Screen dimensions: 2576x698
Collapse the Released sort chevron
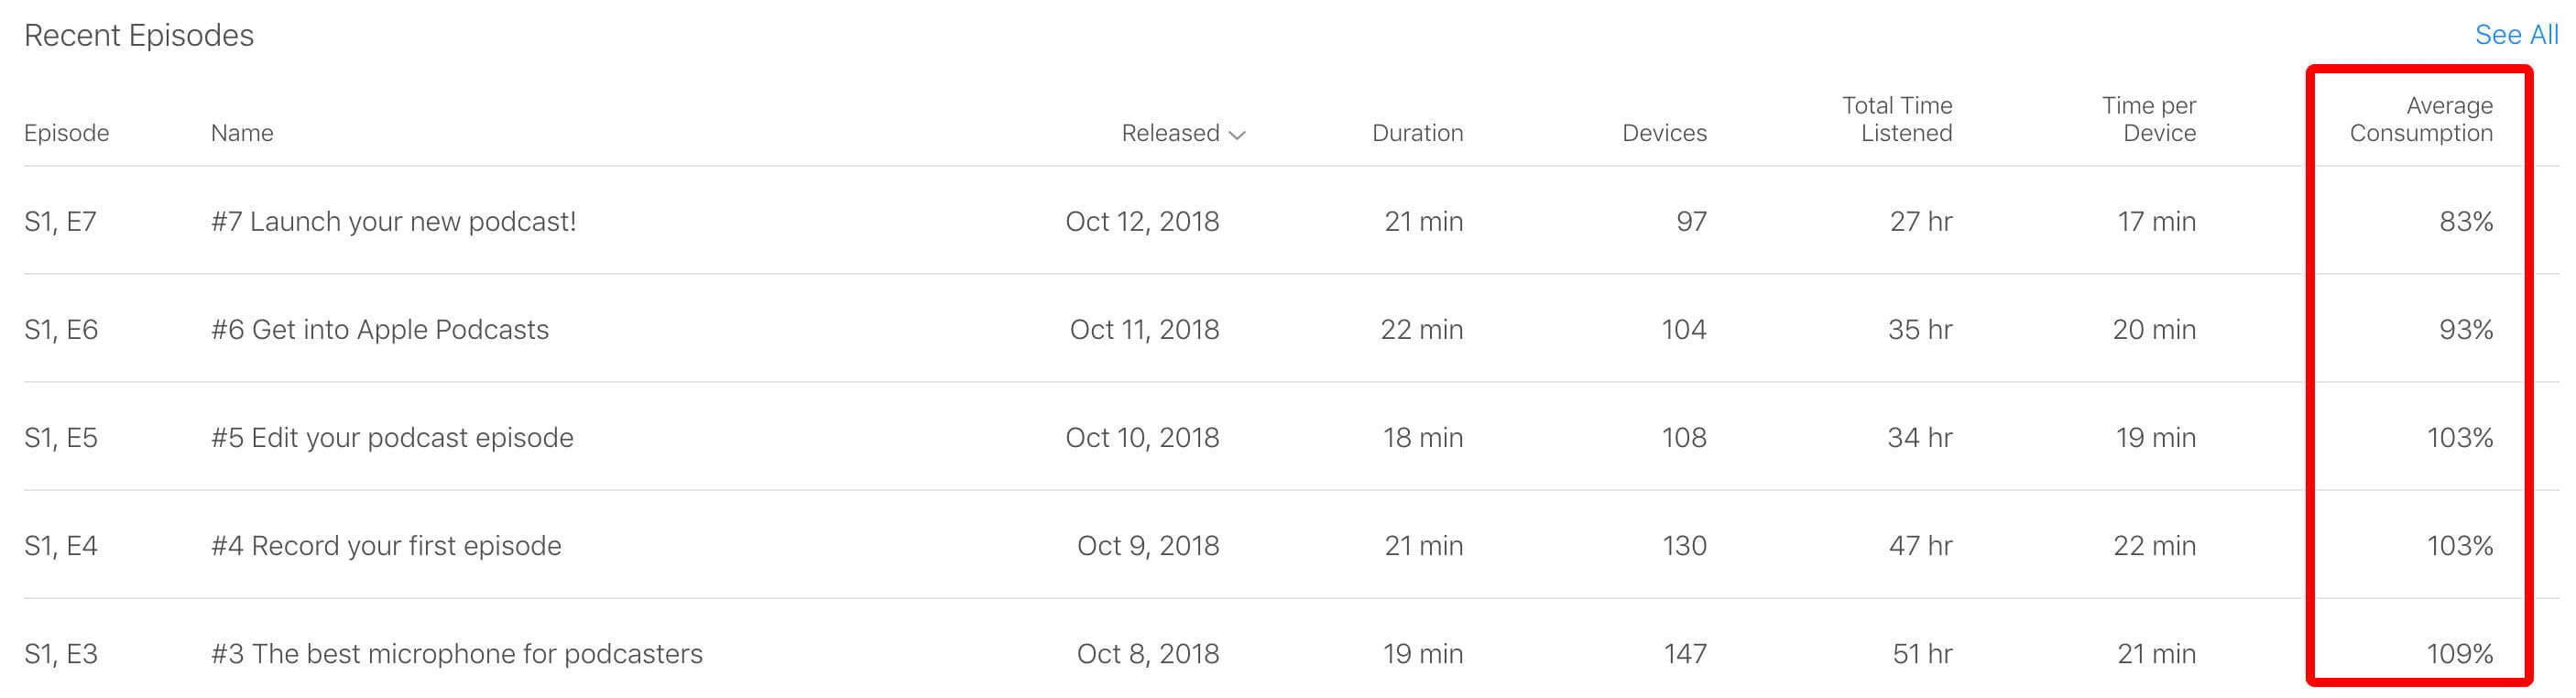pos(1238,133)
